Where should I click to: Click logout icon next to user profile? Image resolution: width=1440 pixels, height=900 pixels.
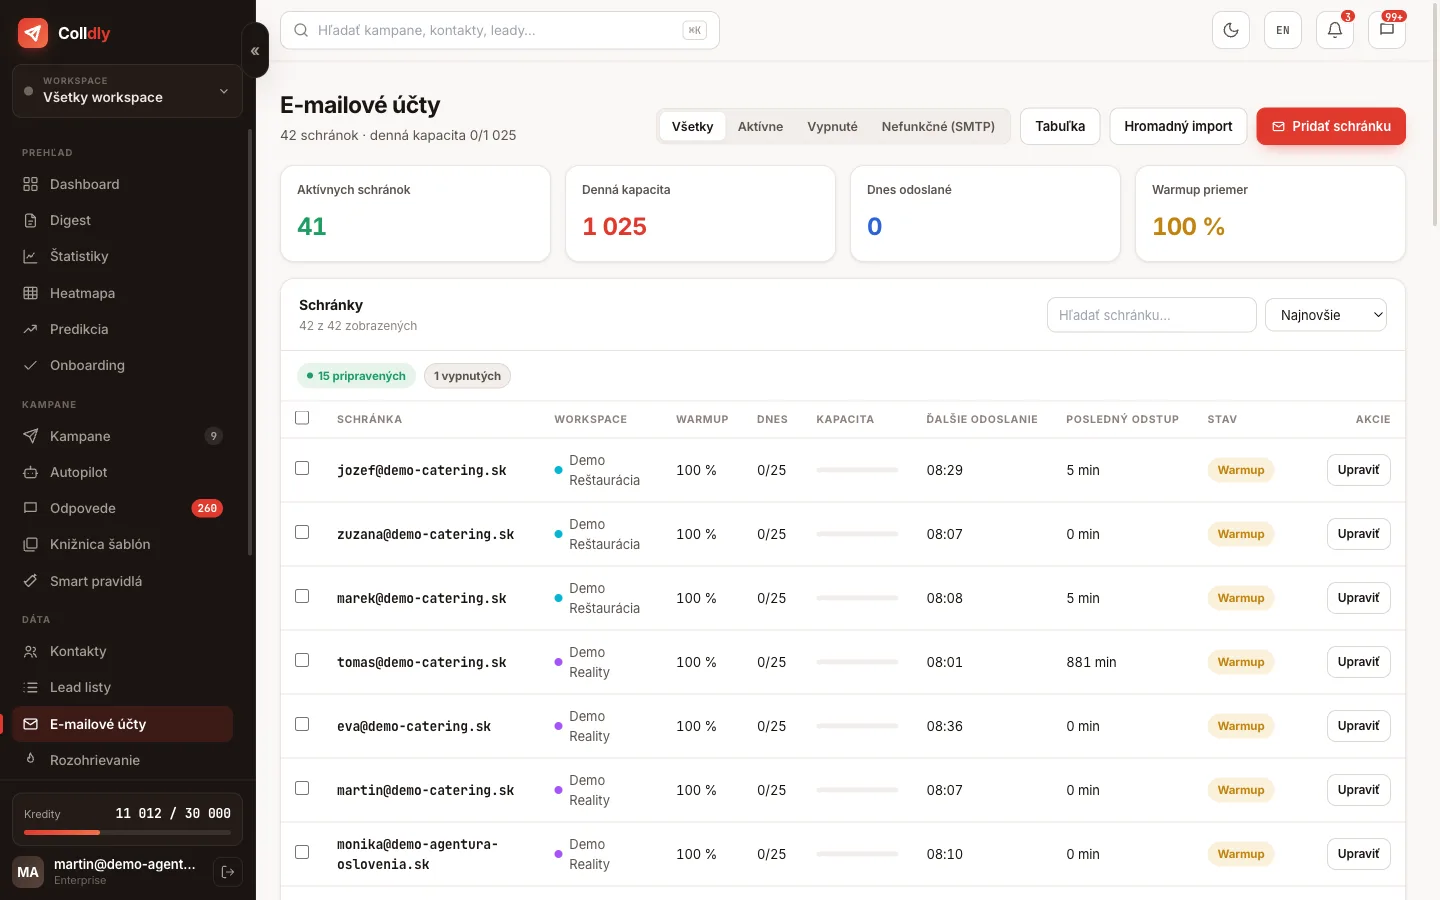pyautogui.click(x=228, y=872)
